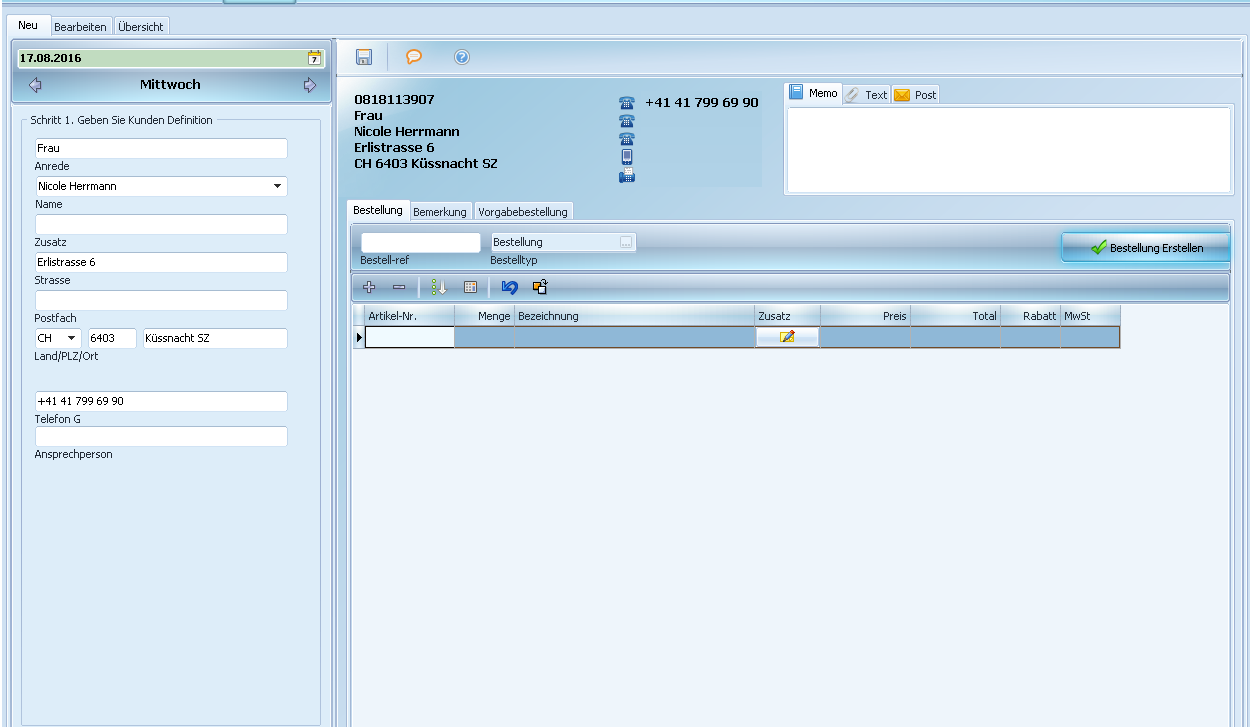Screen dimensions: 1250x727
Task: Switch to the Bearbeiten tab
Action: (80, 27)
